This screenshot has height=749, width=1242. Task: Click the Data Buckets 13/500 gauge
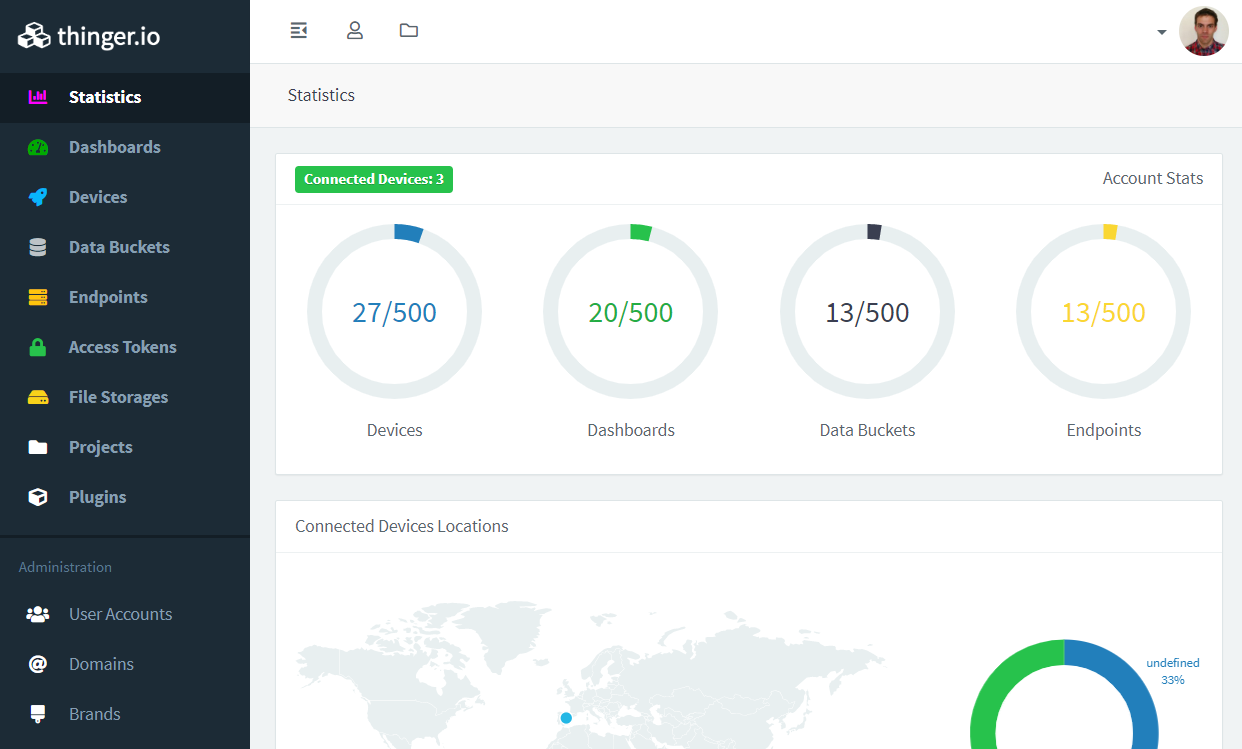point(867,311)
